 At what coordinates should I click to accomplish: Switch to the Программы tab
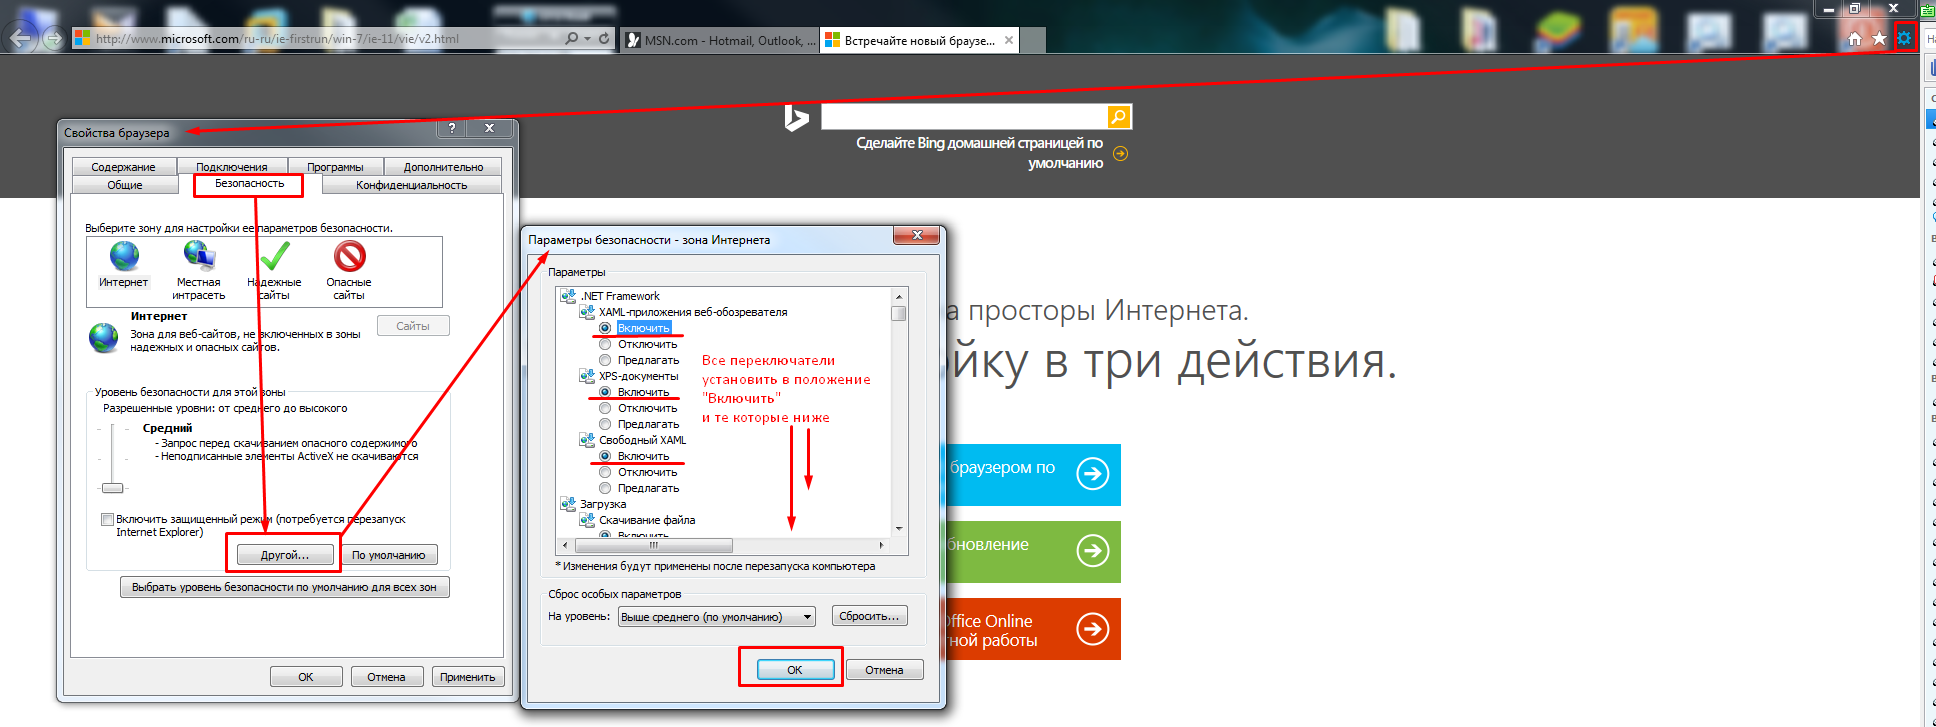coord(335,167)
